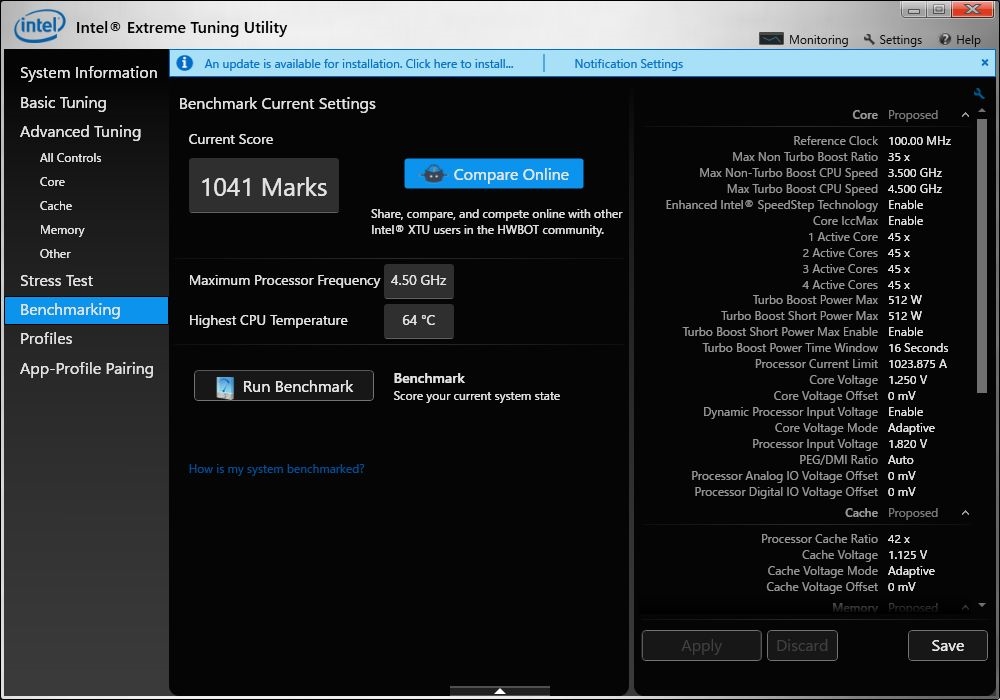Click the Discard button
This screenshot has width=1000, height=700.
(802, 646)
